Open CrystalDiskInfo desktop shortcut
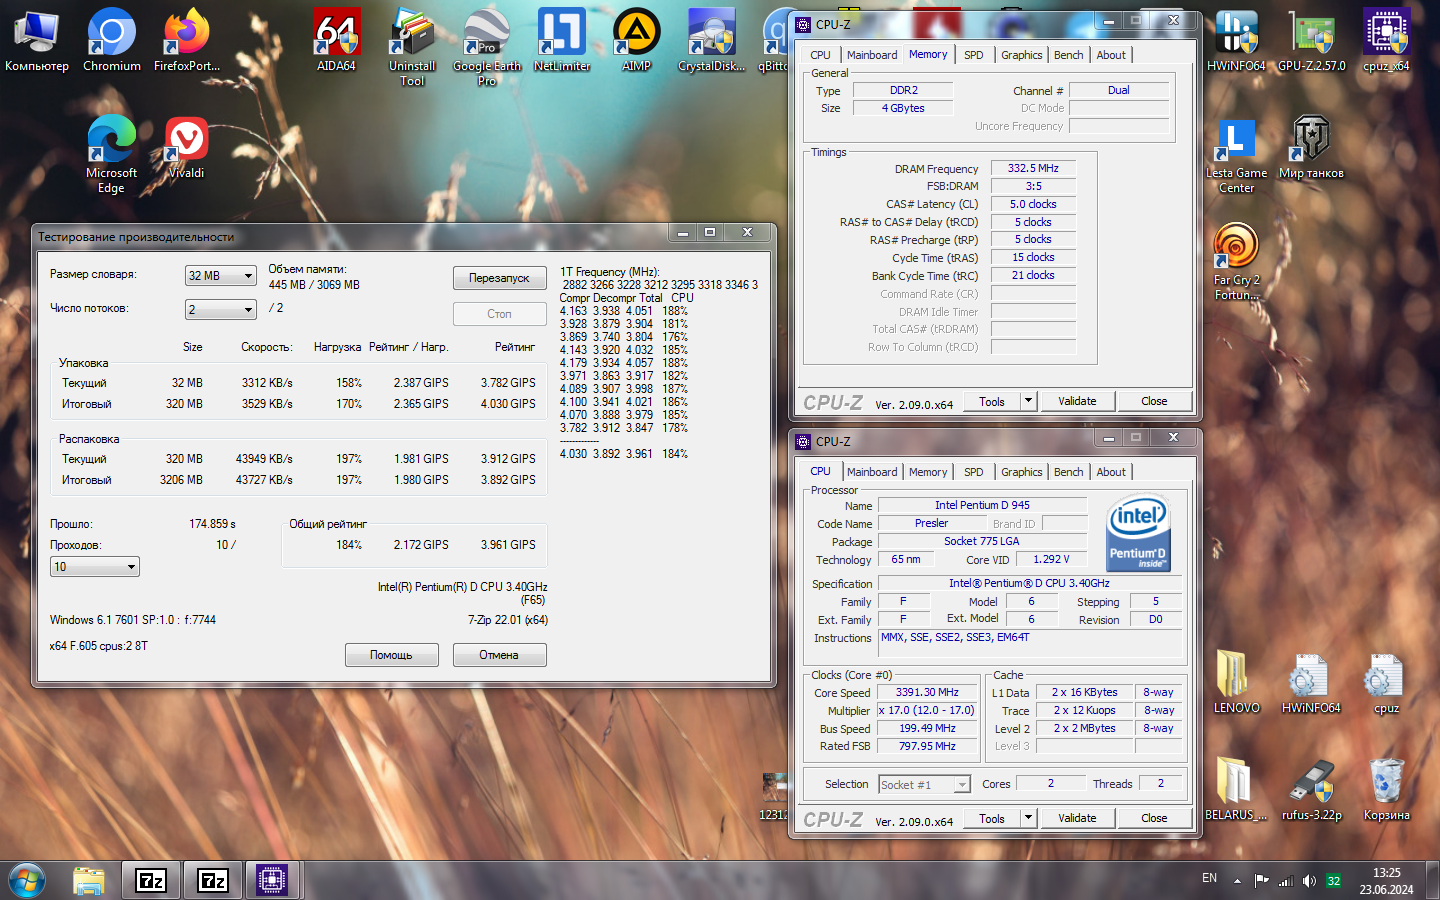 coord(712,40)
